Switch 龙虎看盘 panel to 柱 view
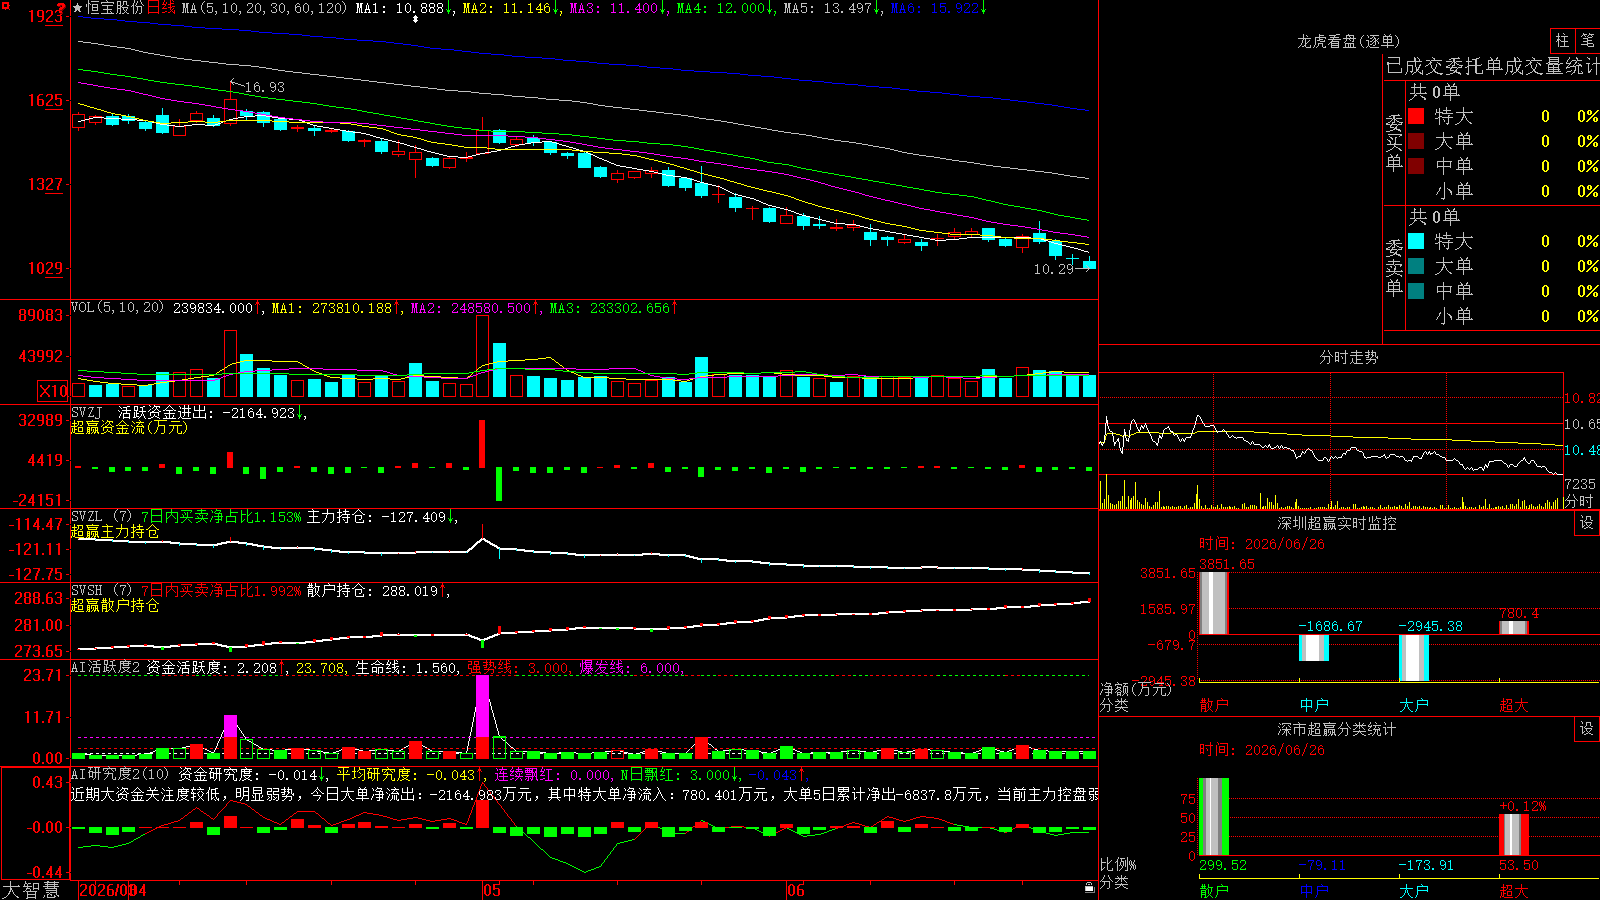The image size is (1600, 900). (1562, 40)
